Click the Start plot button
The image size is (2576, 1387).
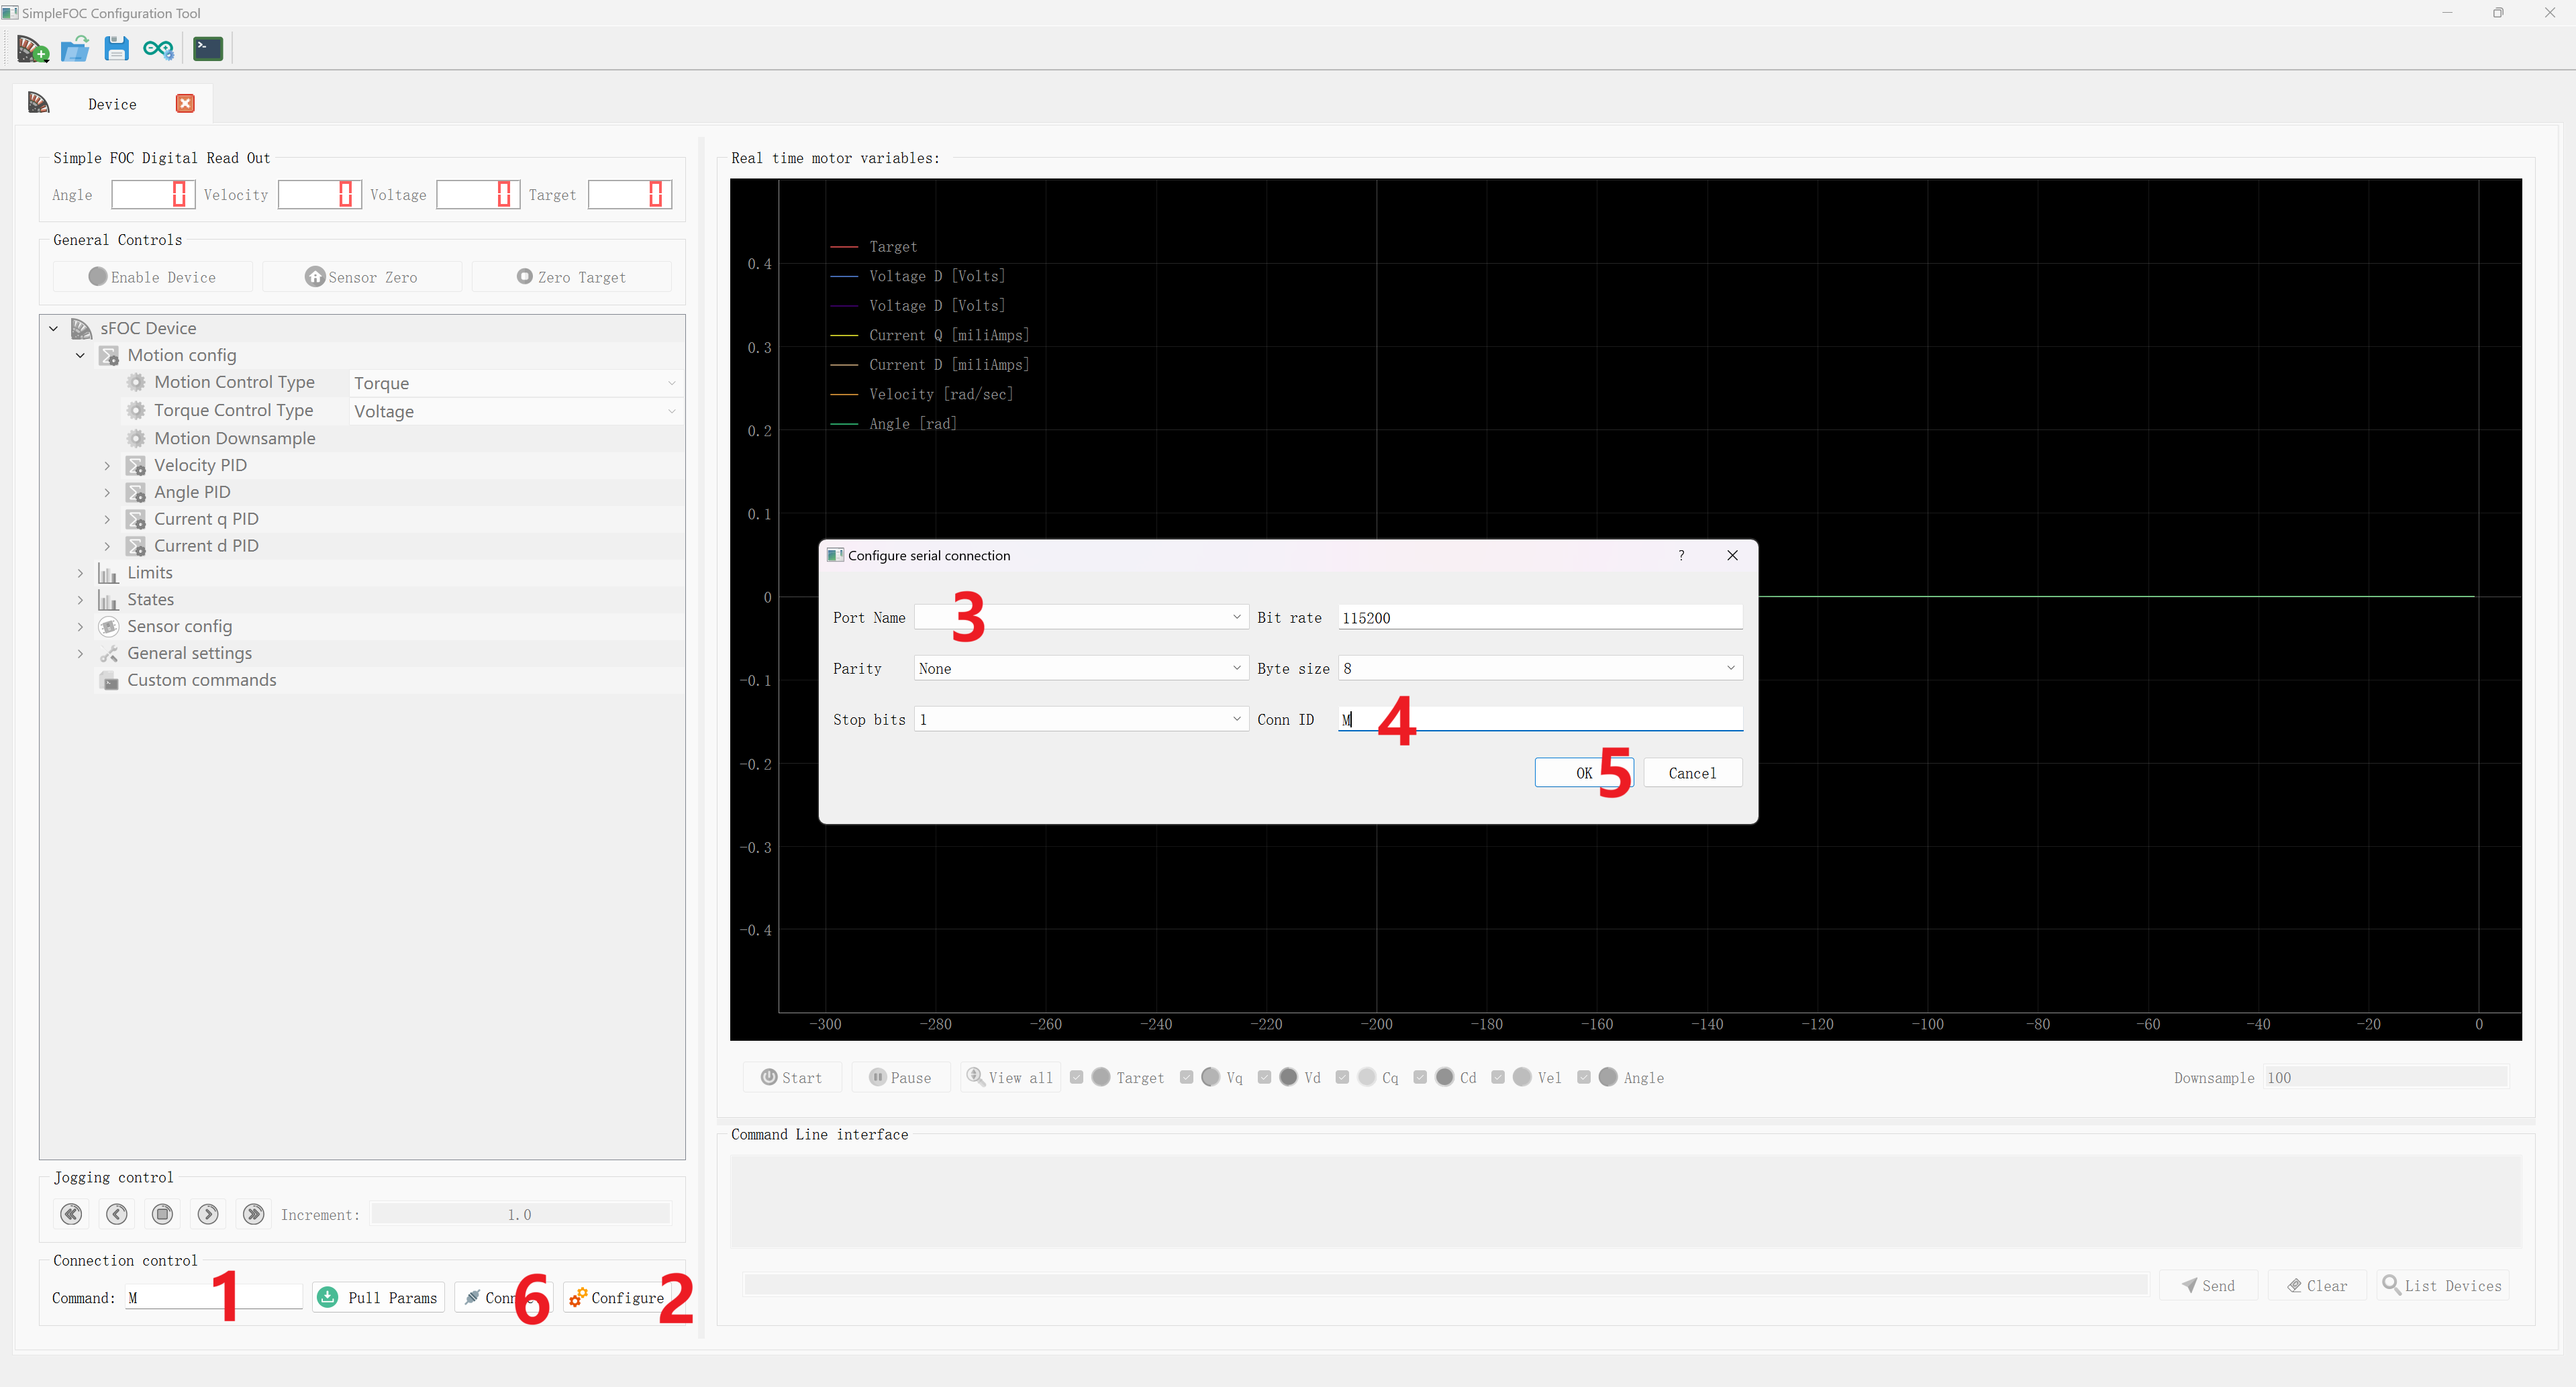tap(792, 1077)
